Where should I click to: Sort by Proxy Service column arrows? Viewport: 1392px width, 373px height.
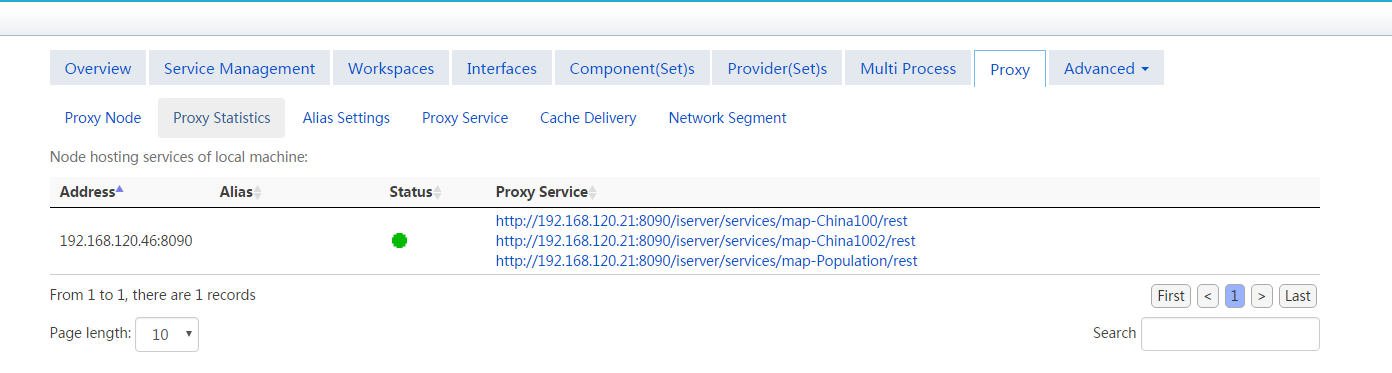pos(592,192)
